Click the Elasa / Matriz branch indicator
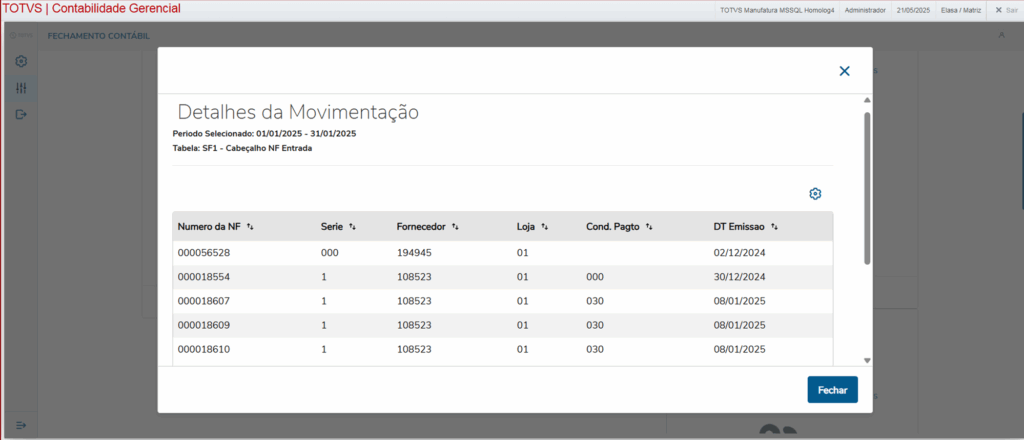 pyautogui.click(x=961, y=10)
